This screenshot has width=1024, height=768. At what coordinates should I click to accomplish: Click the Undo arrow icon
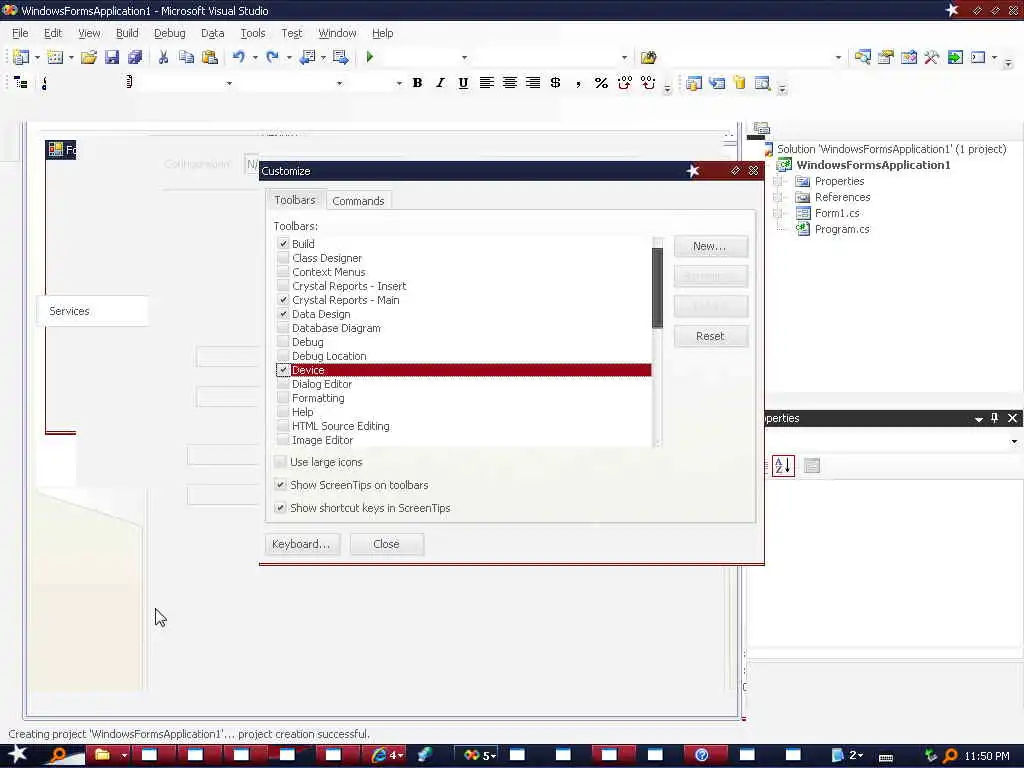[239, 57]
